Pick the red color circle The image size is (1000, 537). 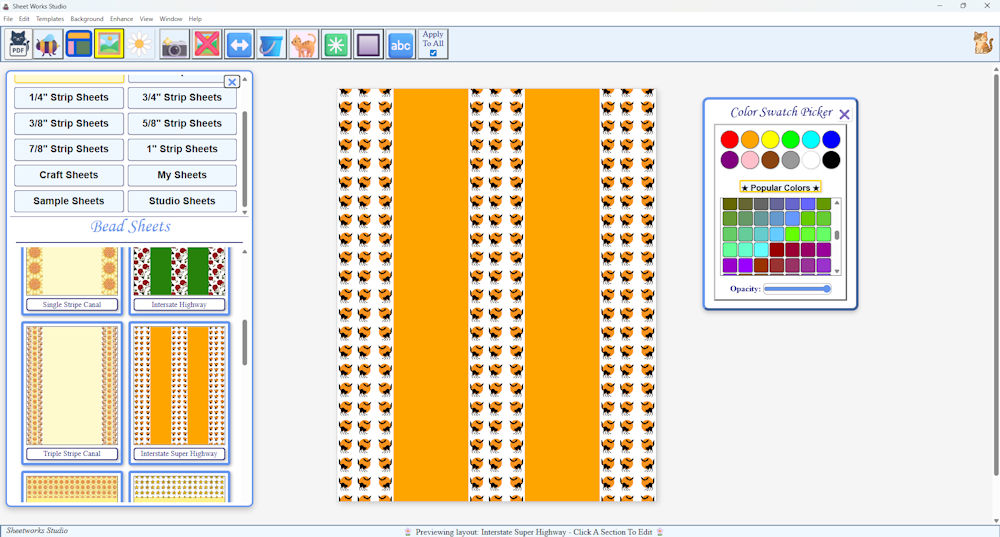click(x=730, y=139)
